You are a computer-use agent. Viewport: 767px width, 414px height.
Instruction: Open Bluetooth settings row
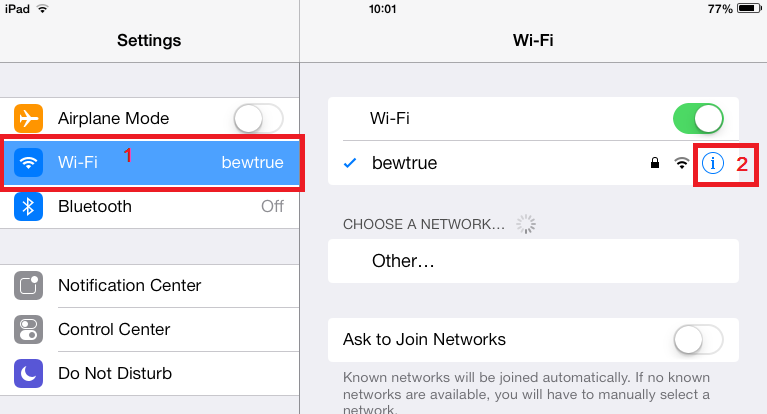pyautogui.click(x=150, y=207)
